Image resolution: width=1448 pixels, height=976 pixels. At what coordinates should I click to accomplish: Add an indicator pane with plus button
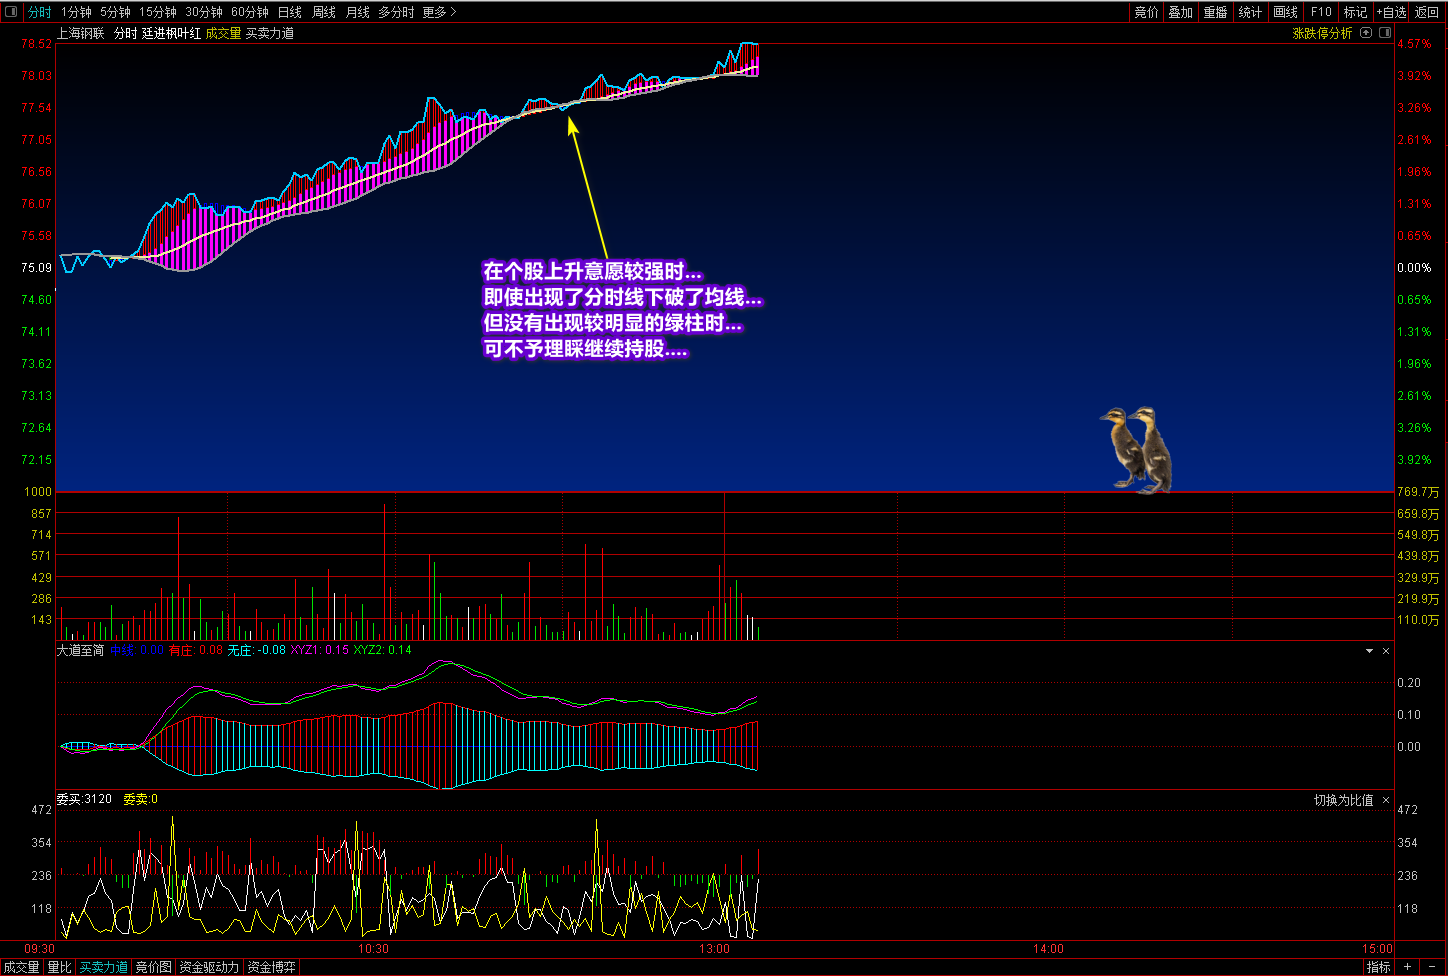pos(1407,967)
